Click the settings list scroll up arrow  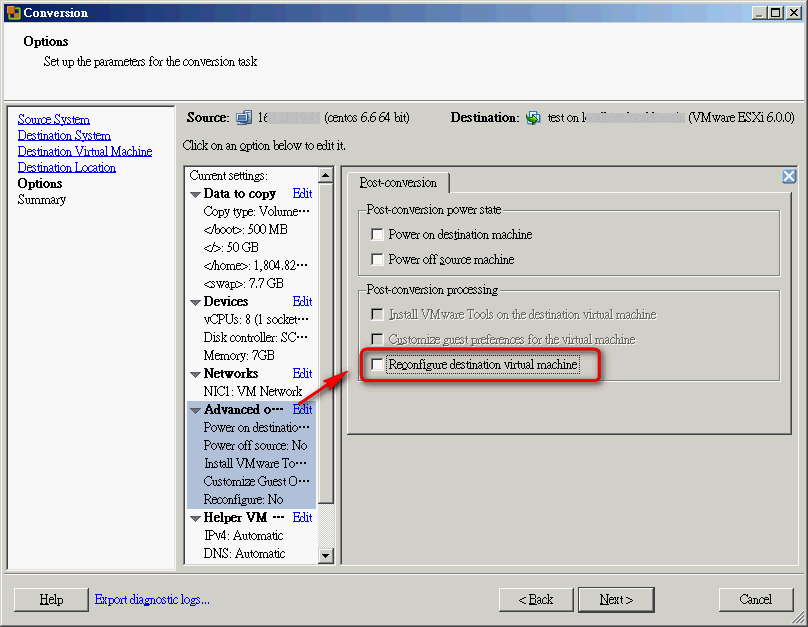[x=326, y=175]
